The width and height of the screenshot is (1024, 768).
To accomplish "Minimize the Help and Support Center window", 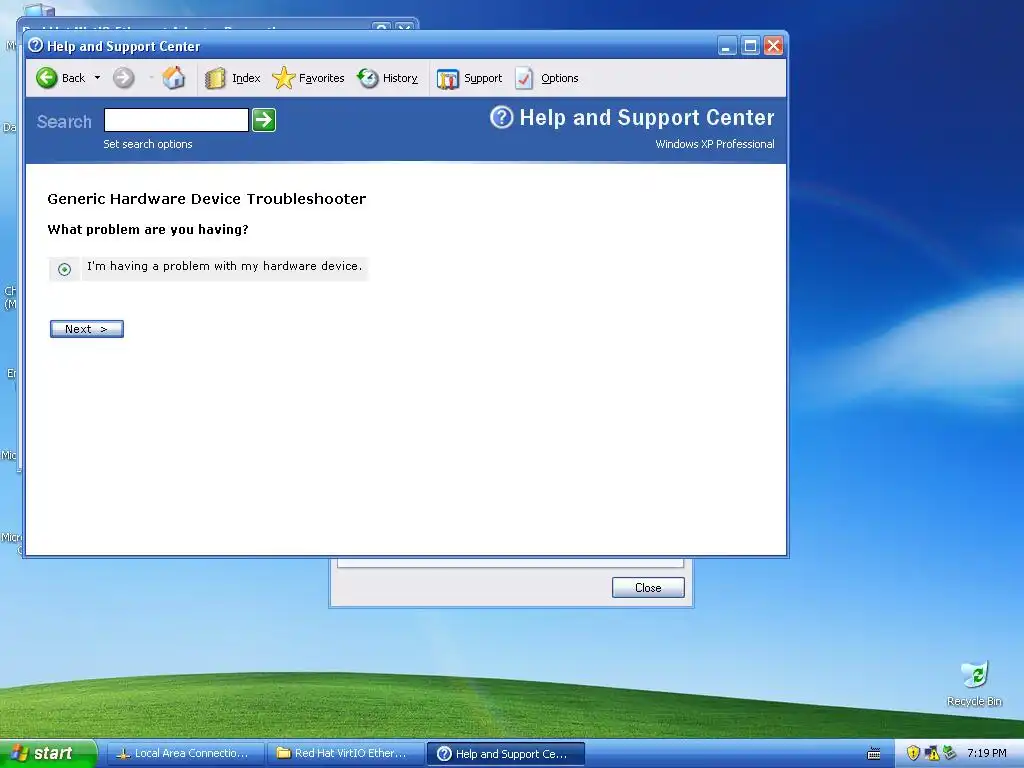I will pyautogui.click(x=727, y=46).
